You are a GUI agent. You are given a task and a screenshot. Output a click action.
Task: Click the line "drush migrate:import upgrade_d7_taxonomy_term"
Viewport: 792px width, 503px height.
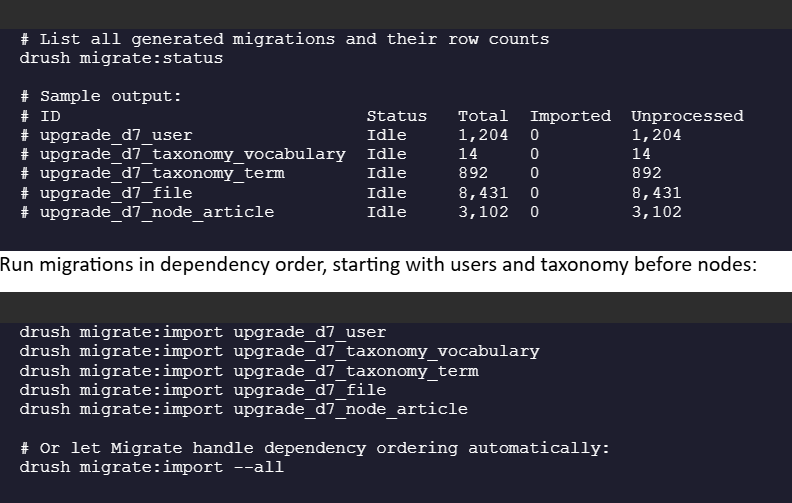[x=249, y=371]
